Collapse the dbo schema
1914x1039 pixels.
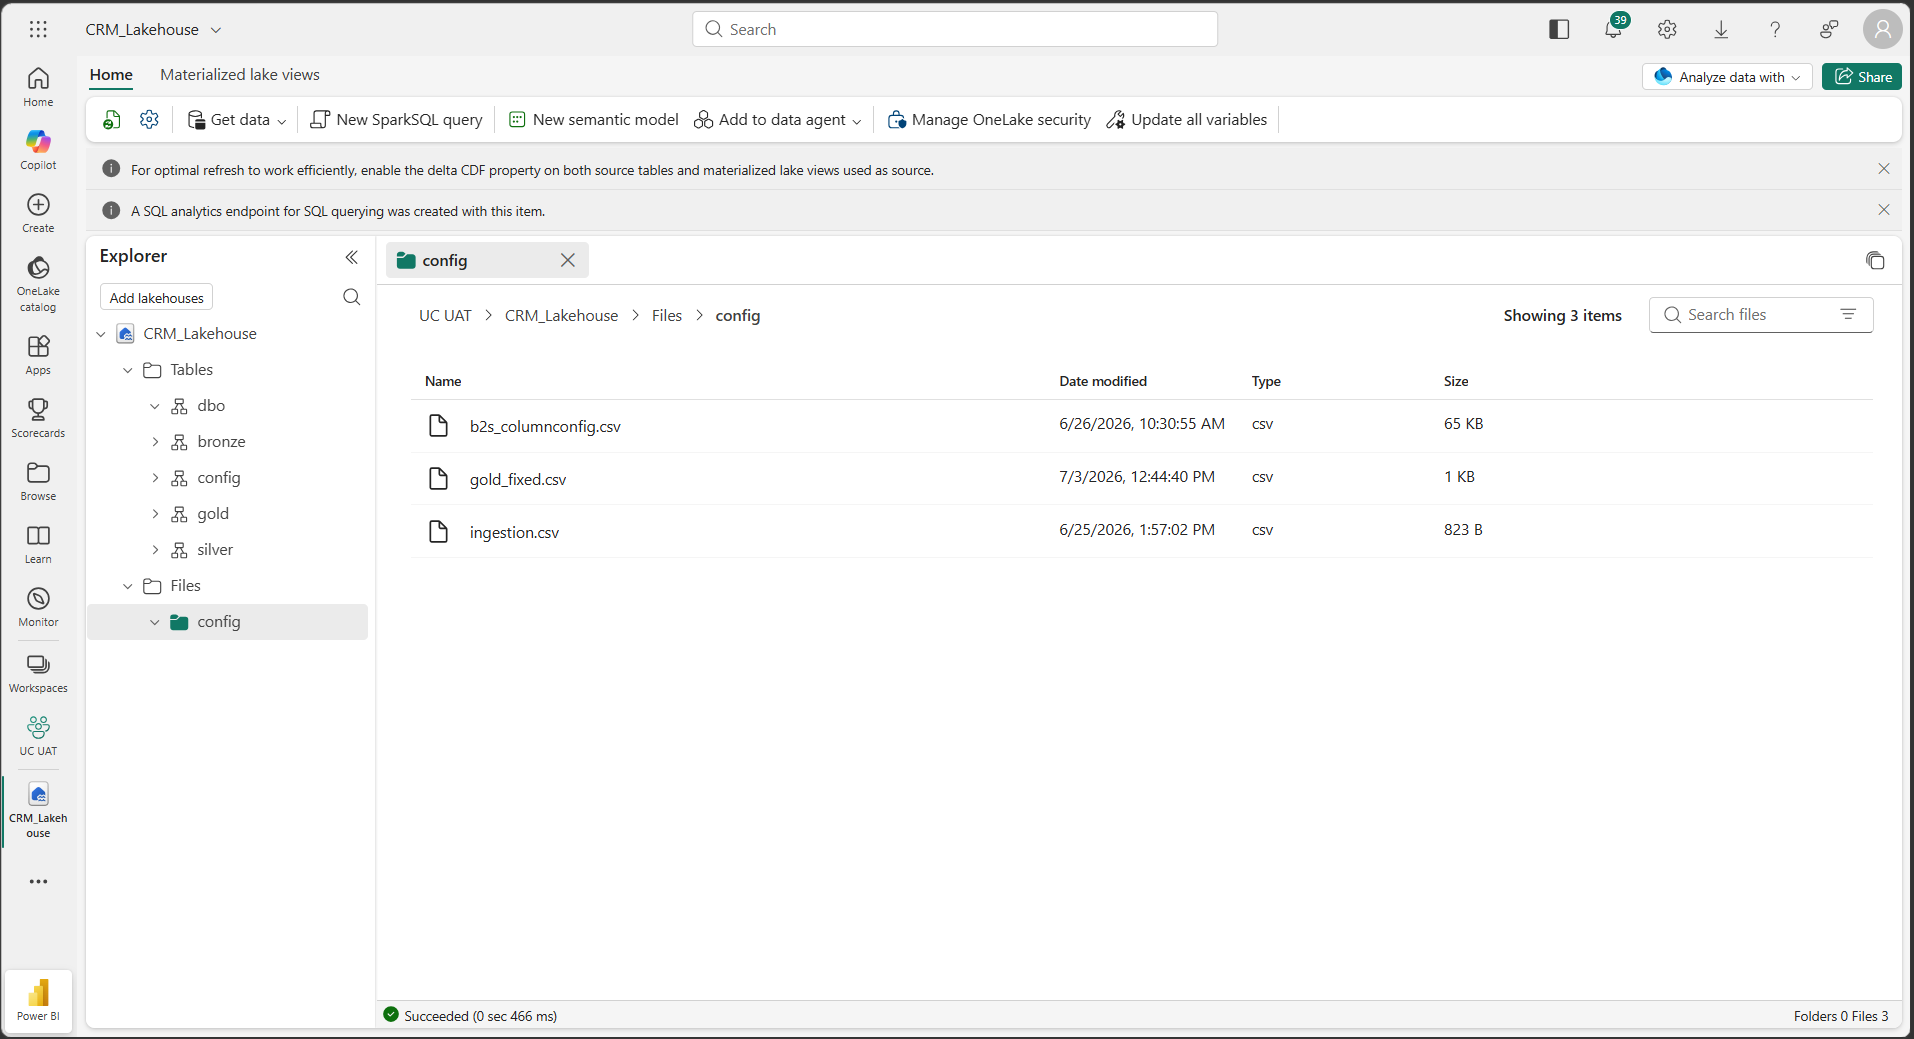[155, 406]
